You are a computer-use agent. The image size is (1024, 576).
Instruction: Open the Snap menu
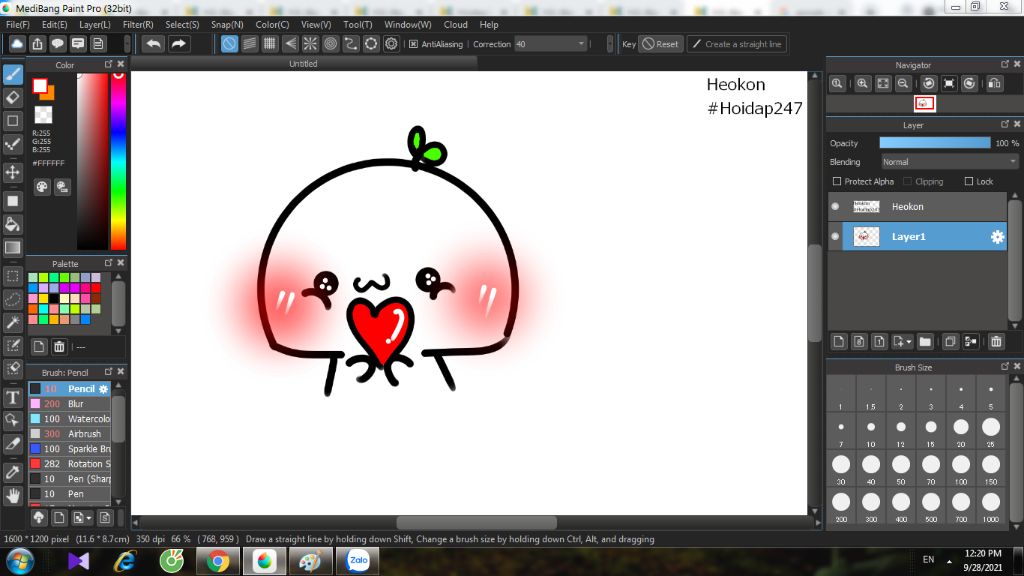click(x=227, y=24)
